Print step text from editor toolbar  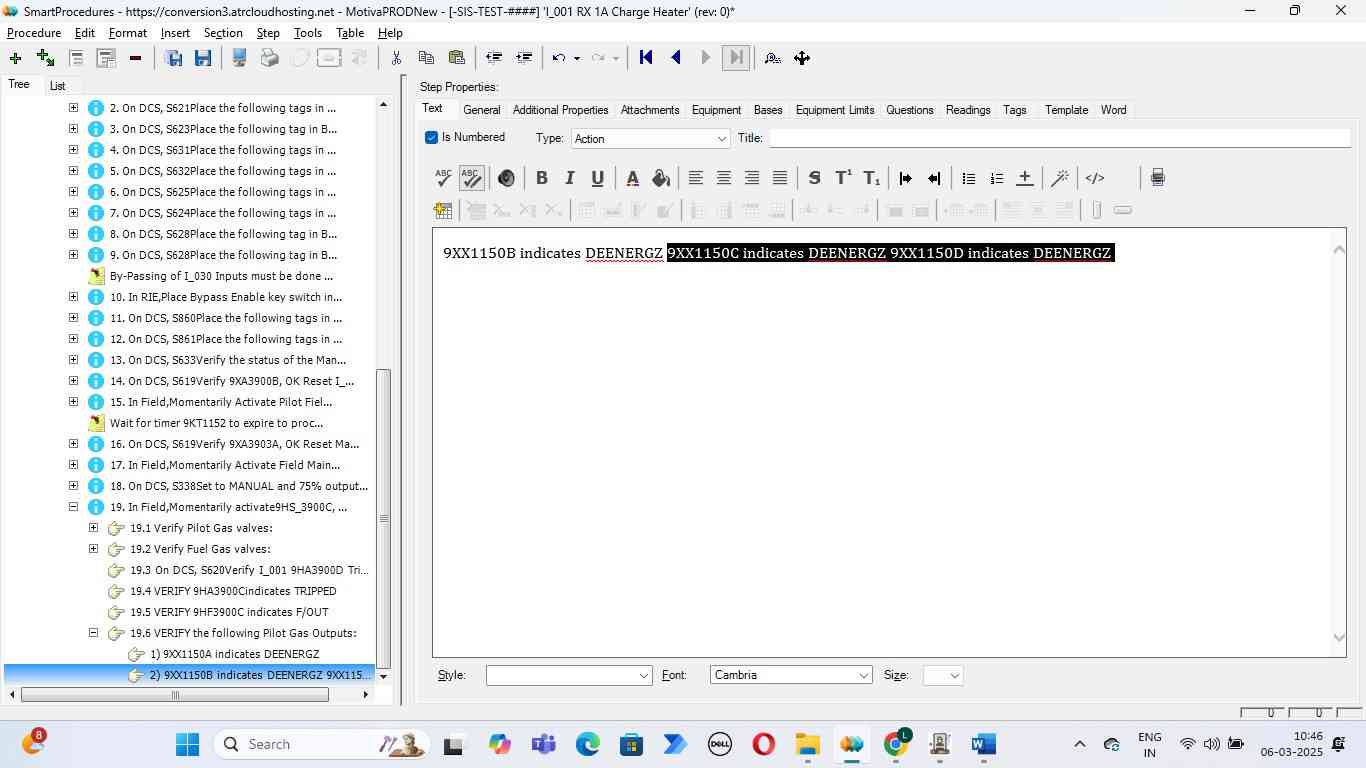pyautogui.click(x=1157, y=178)
